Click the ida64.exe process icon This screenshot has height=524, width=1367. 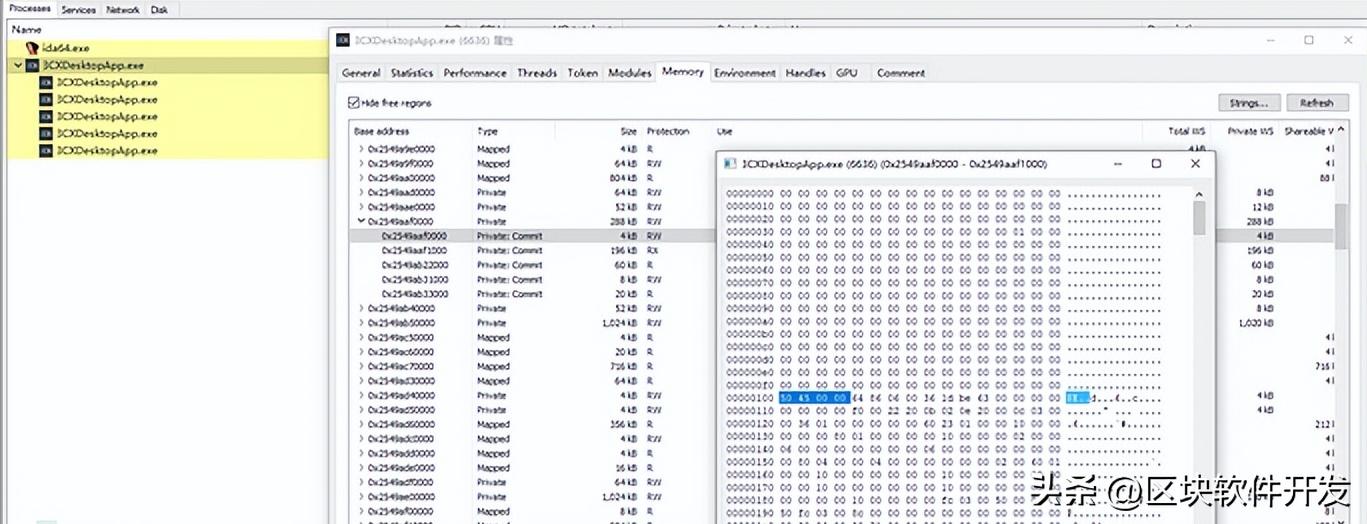click(32, 48)
